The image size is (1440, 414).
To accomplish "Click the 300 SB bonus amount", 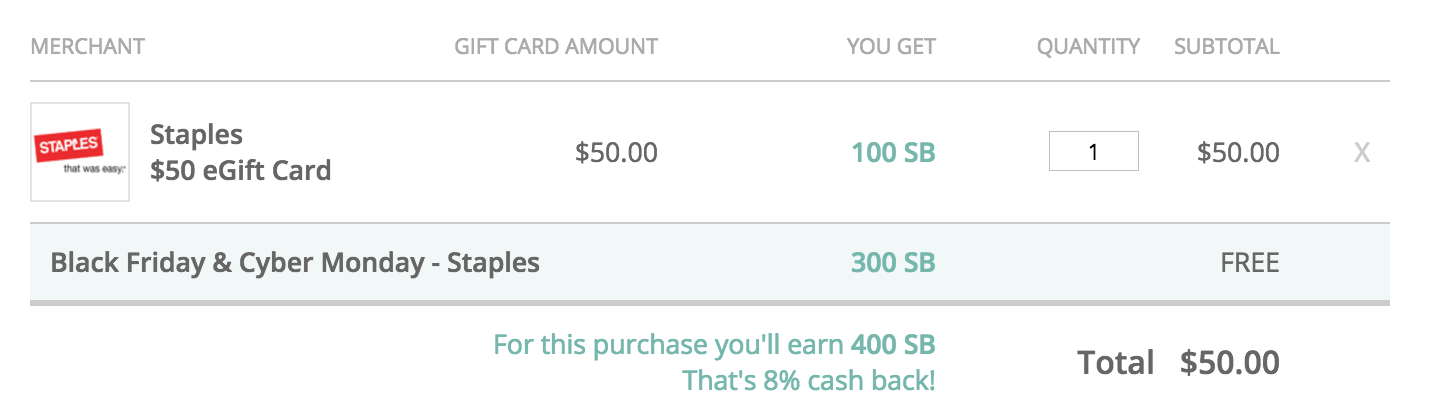I will [x=893, y=263].
